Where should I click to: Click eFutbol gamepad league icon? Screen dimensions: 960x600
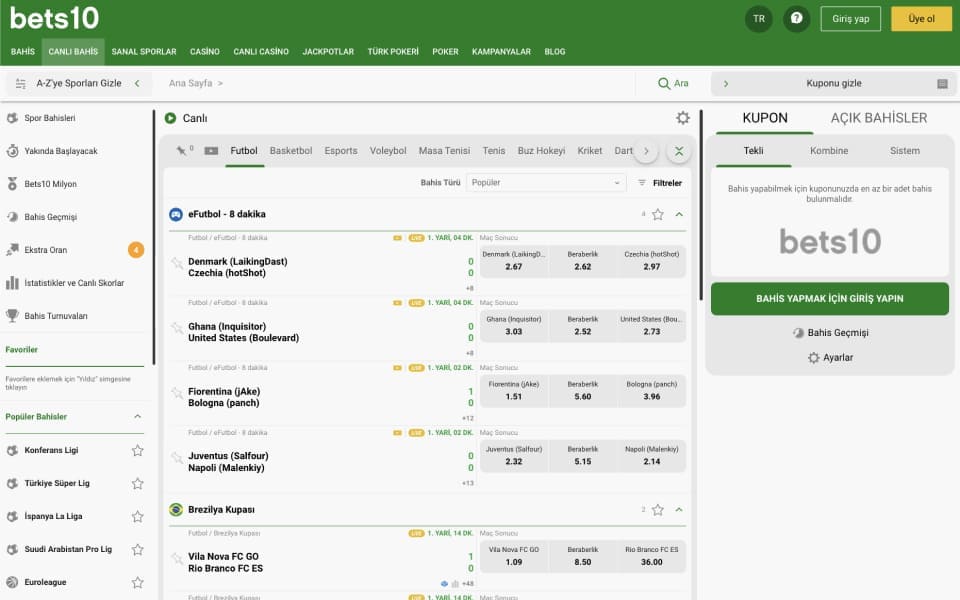point(176,214)
